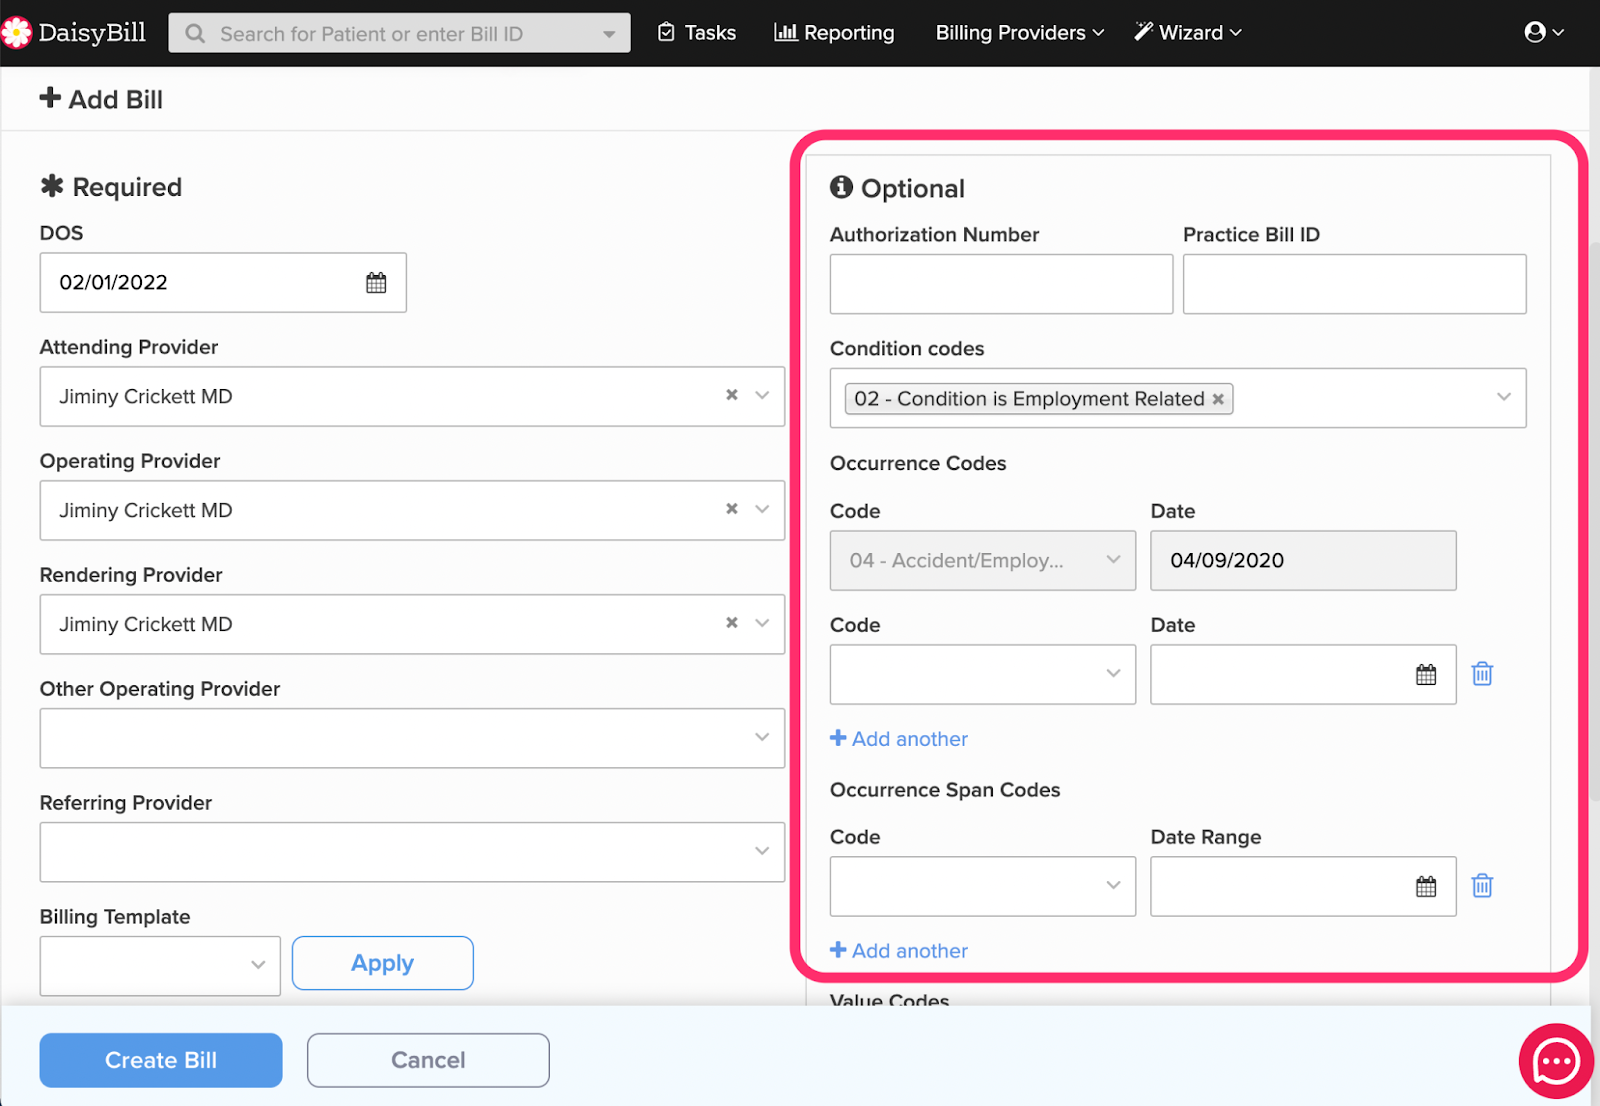Open the user account menu

pyautogui.click(x=1544, y=33)
